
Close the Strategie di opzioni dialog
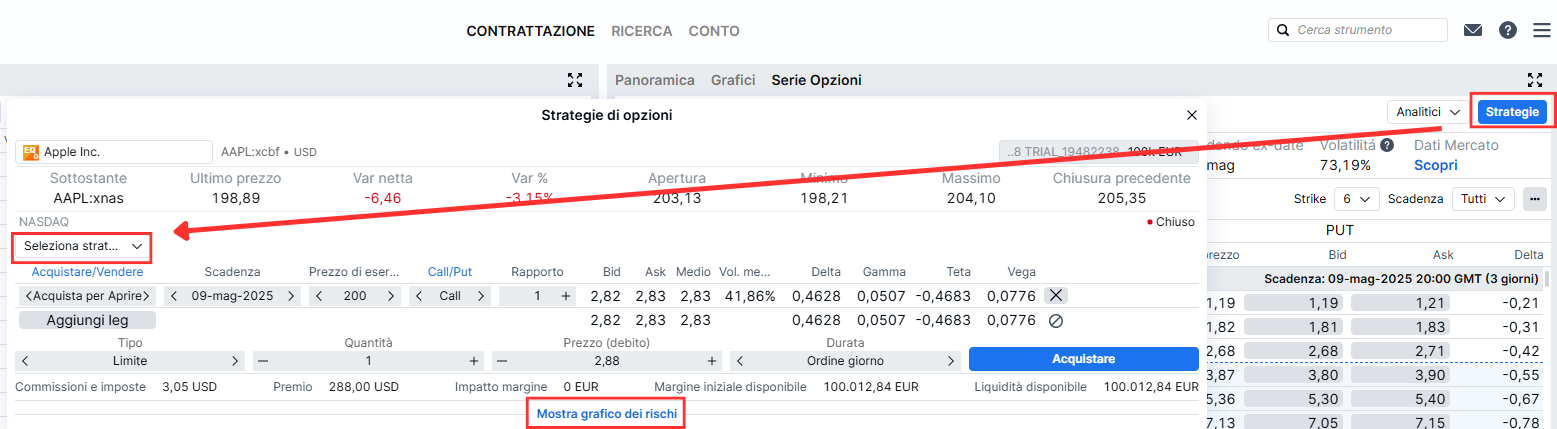pos(1191,116)
